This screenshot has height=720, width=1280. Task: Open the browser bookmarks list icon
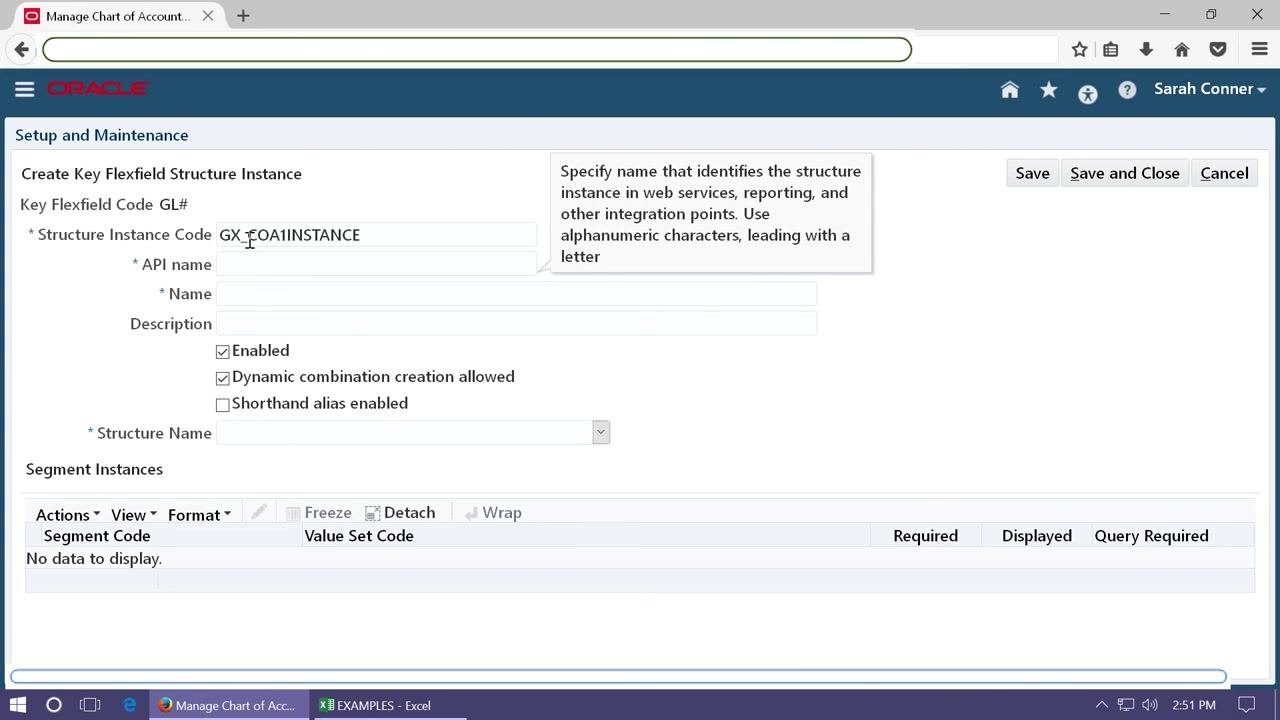(x=1111, y=49)
